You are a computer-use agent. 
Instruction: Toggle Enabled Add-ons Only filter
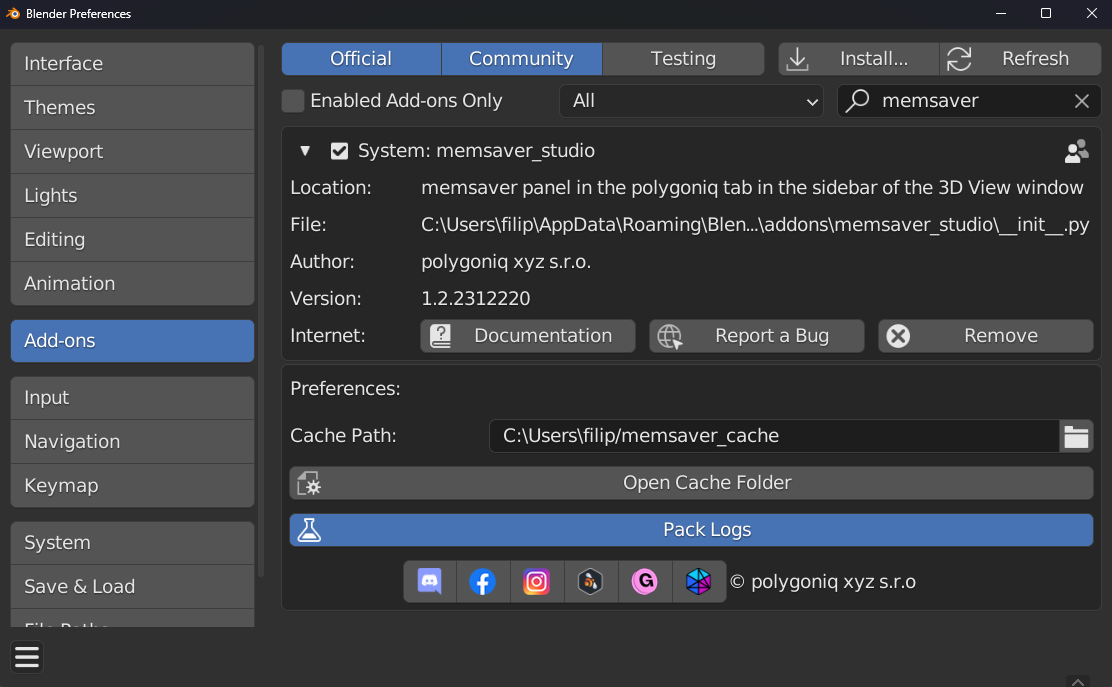(x=292, y=100)
